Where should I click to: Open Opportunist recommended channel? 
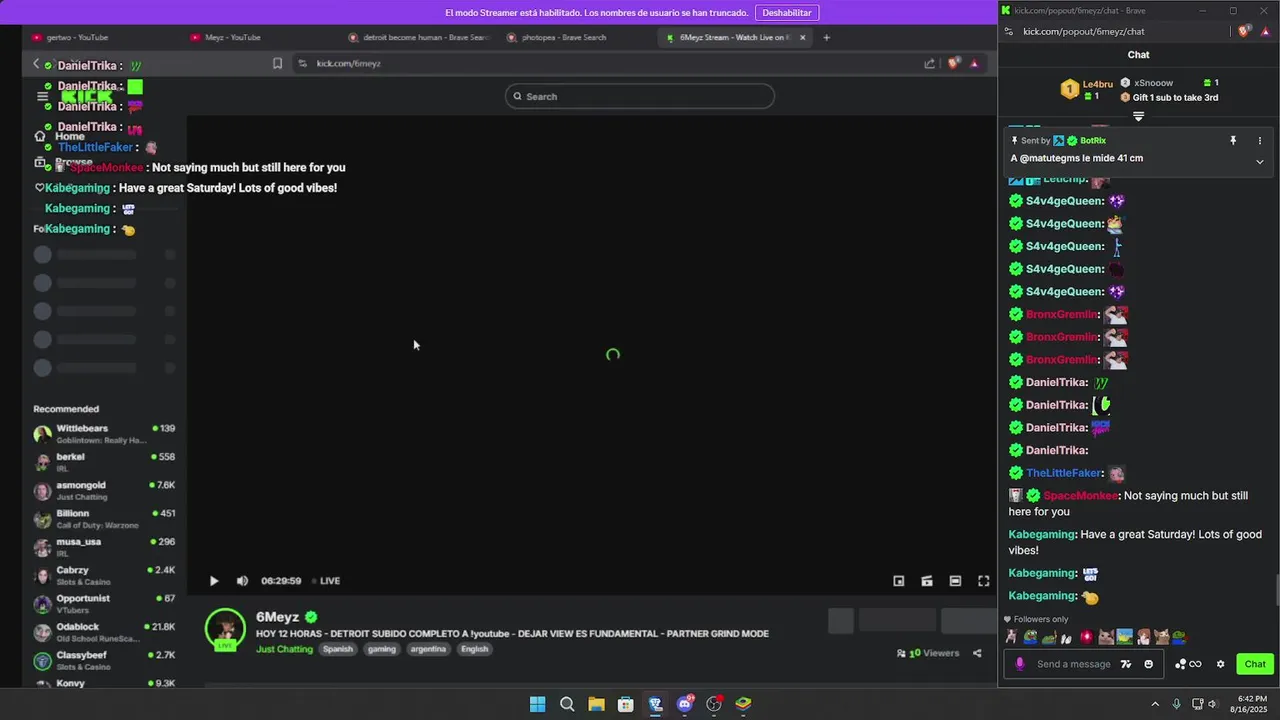pyautogui.click(x=104, y=603)
